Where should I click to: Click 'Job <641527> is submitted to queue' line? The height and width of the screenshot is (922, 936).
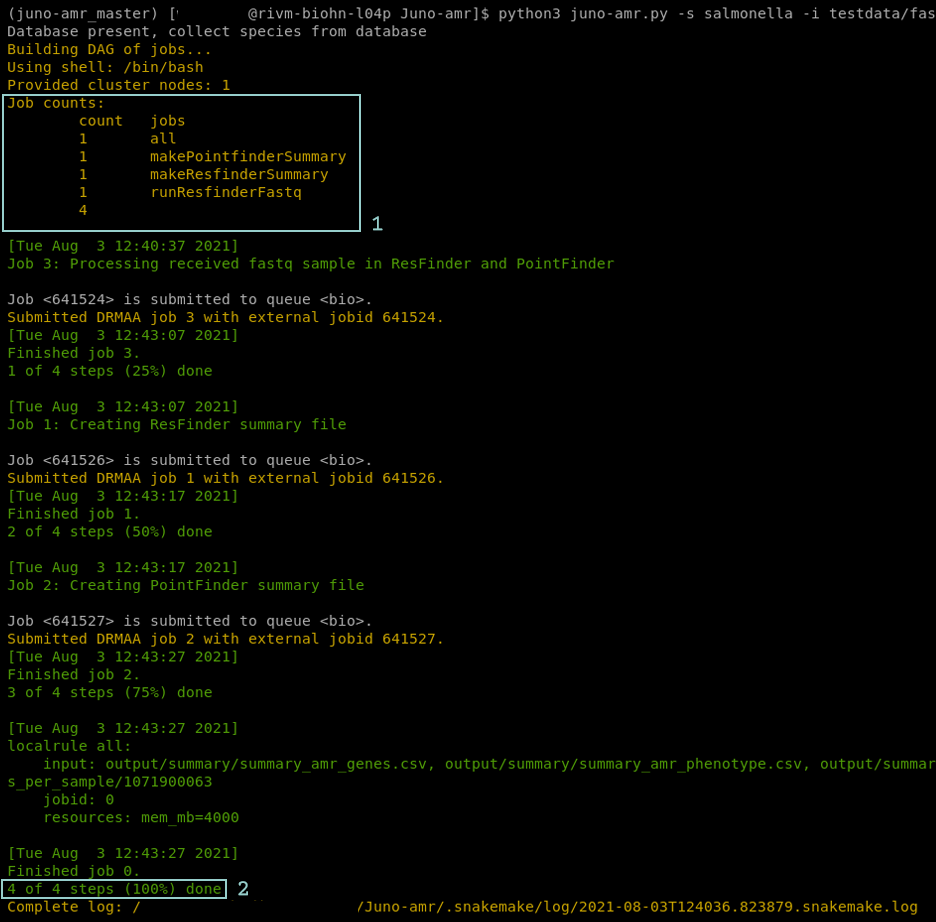(x=190, y=621)
